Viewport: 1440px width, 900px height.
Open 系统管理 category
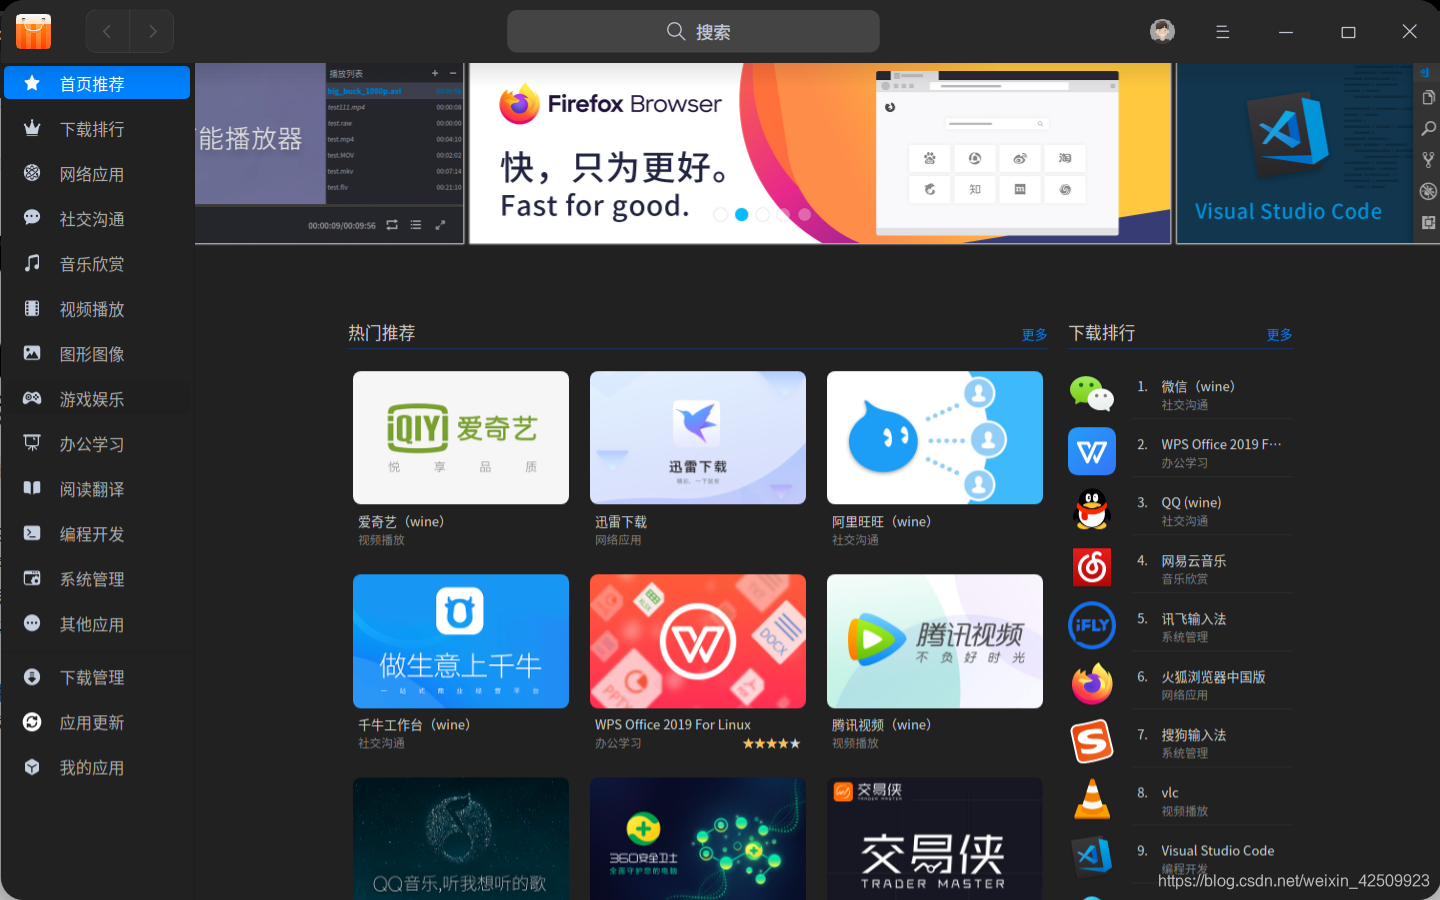click(97, 579)
